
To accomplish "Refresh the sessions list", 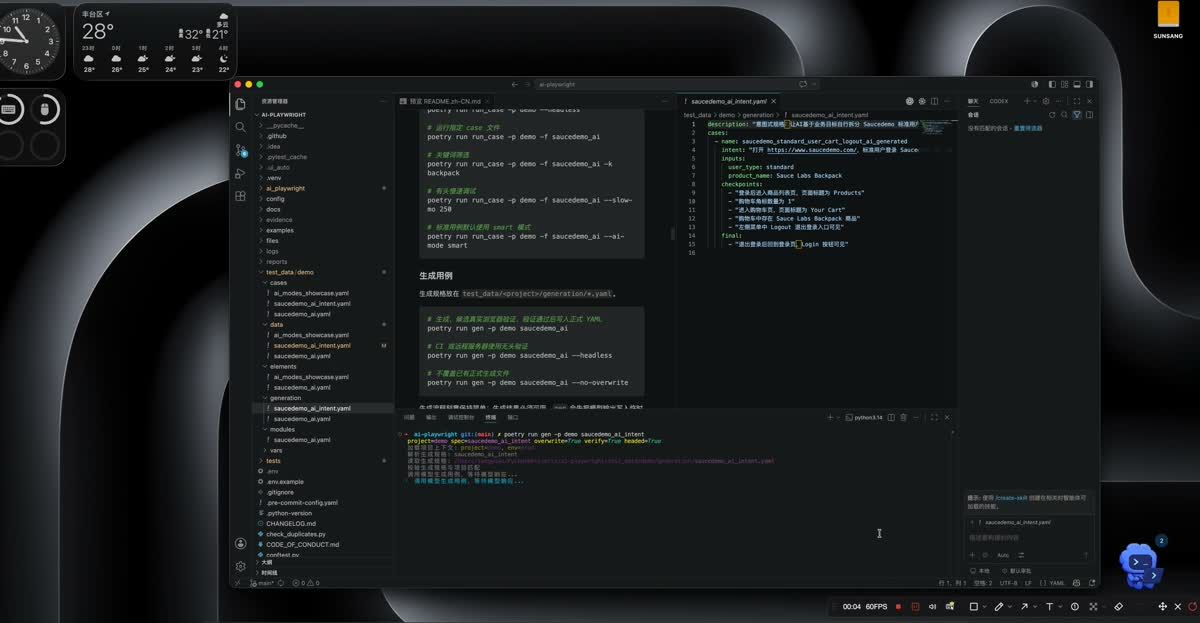I will [1052, 115].
